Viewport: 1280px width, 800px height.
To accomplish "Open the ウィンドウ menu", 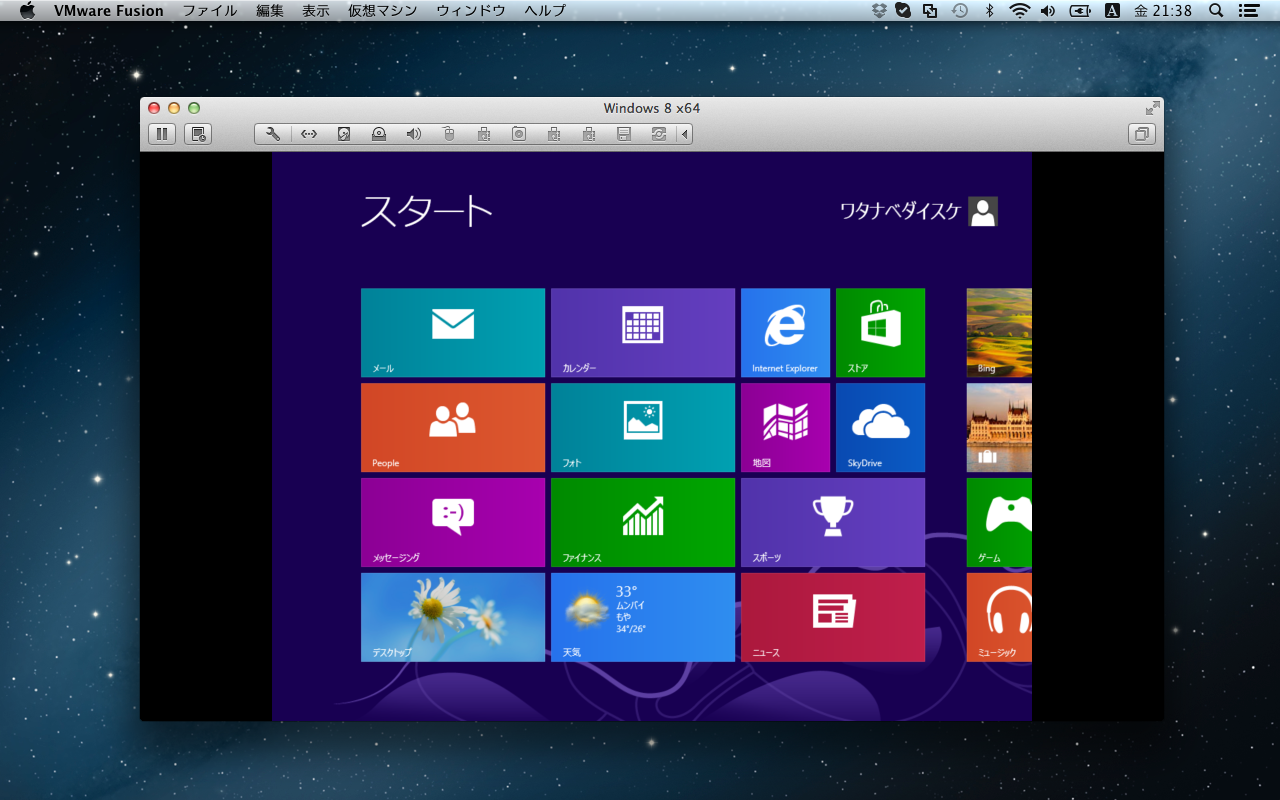I will coord(471,11).
